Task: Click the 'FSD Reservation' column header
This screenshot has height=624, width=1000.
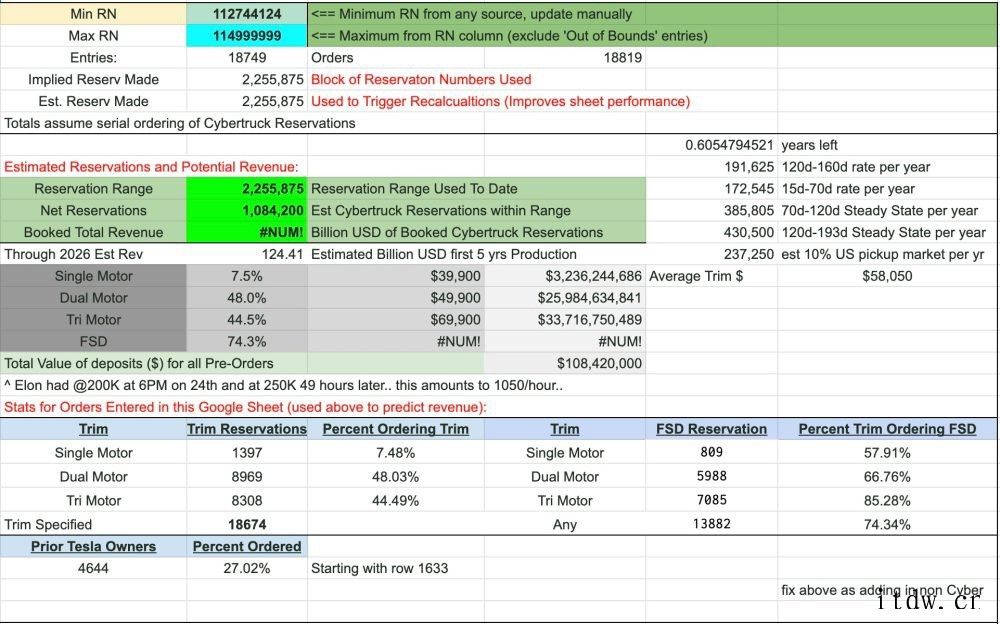Action: 711,429
